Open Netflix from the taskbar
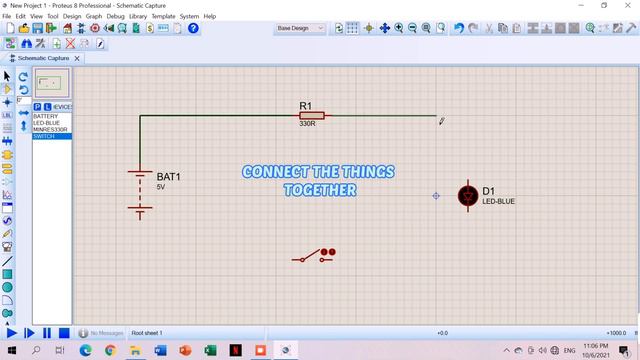The image size is (640, 360). coord(236,350)
